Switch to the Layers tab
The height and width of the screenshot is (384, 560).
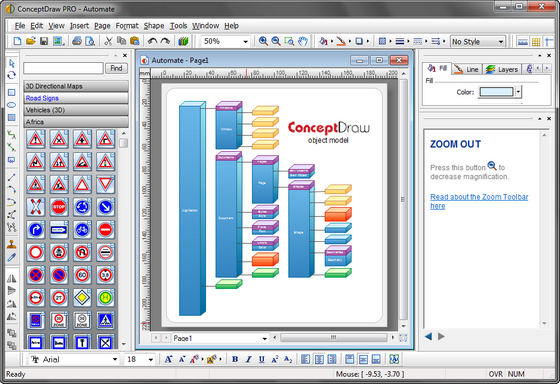pos(502,69)
